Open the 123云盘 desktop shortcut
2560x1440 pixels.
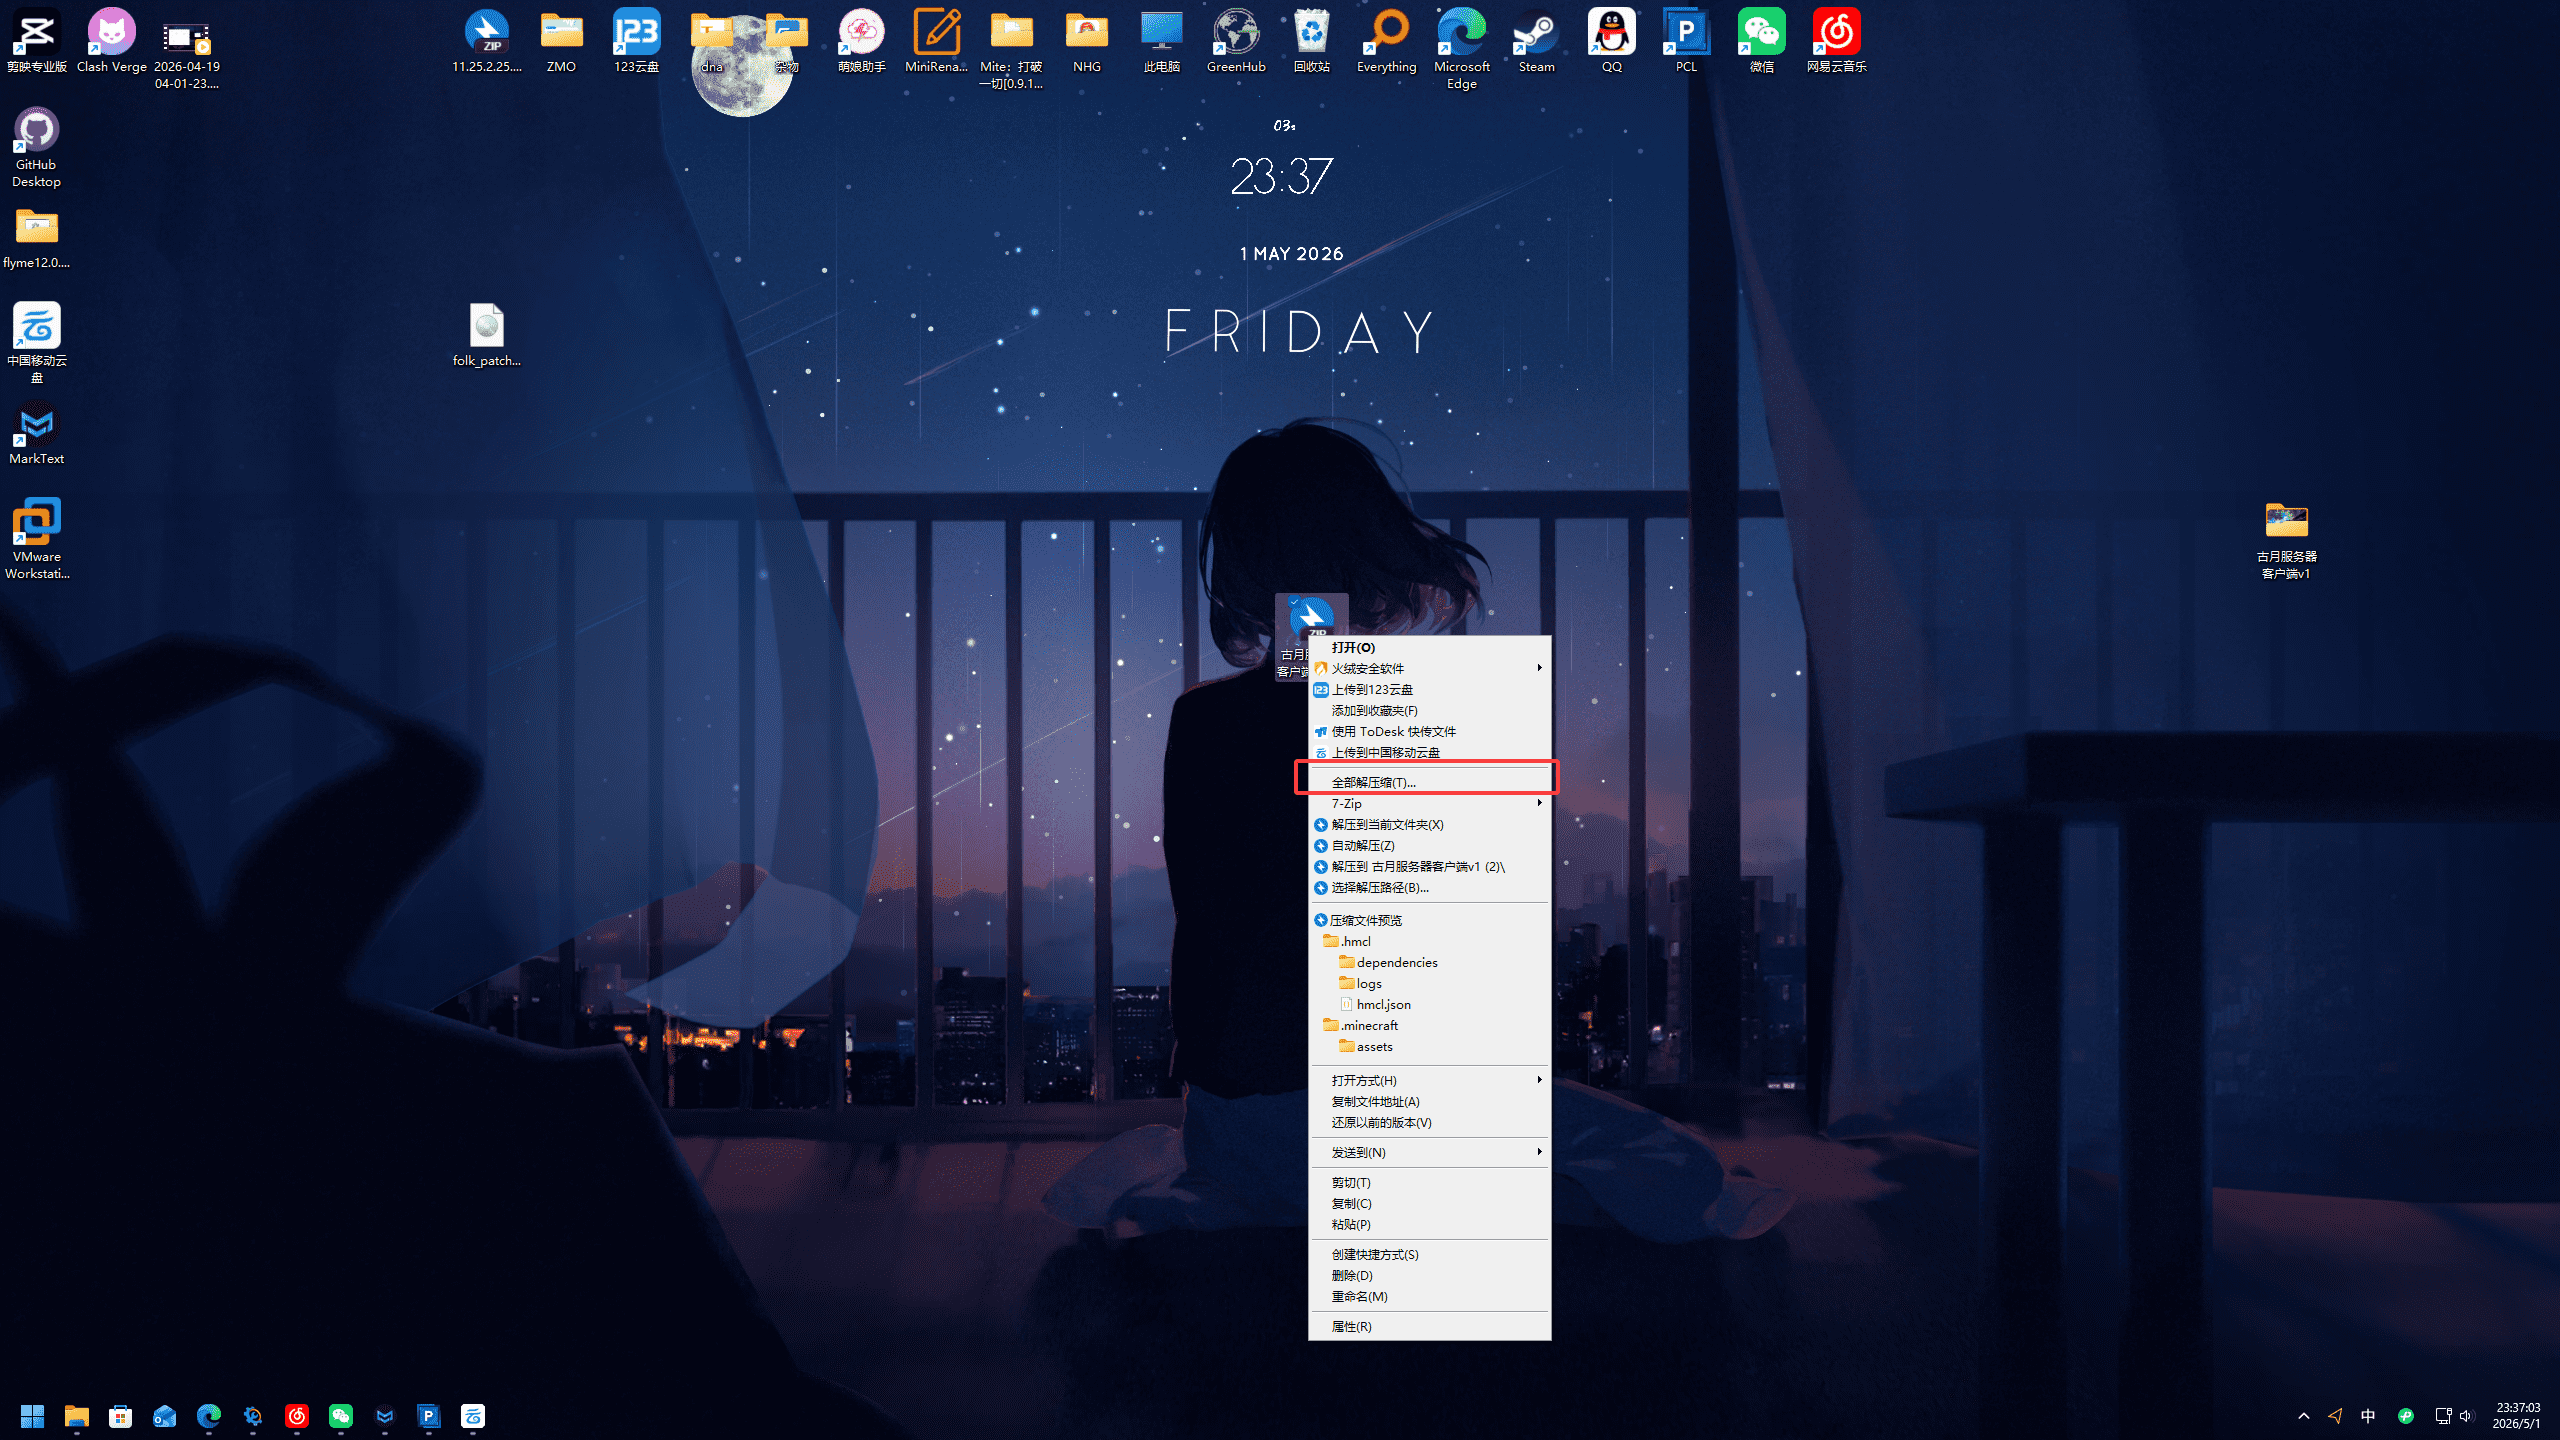click(x=637, y=41)
